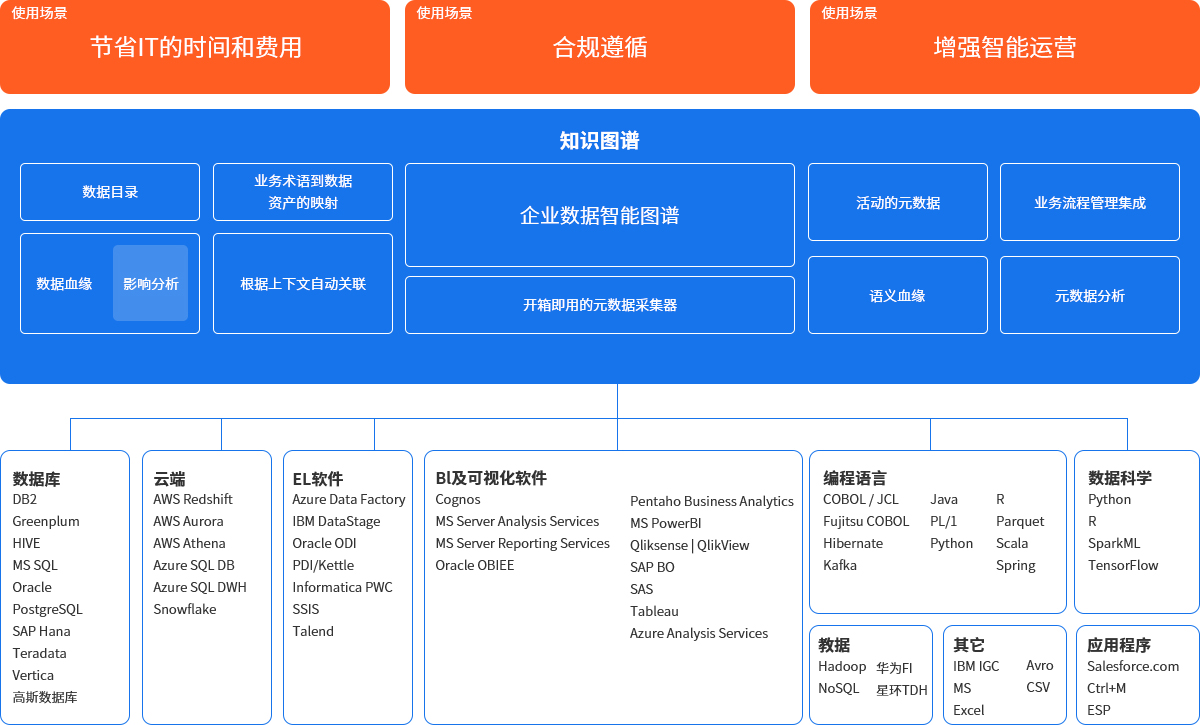This screenshot has width=1200, height=725.
Task: Click CSV entry
Action: pyautogui.click(x=1038, y=687)
